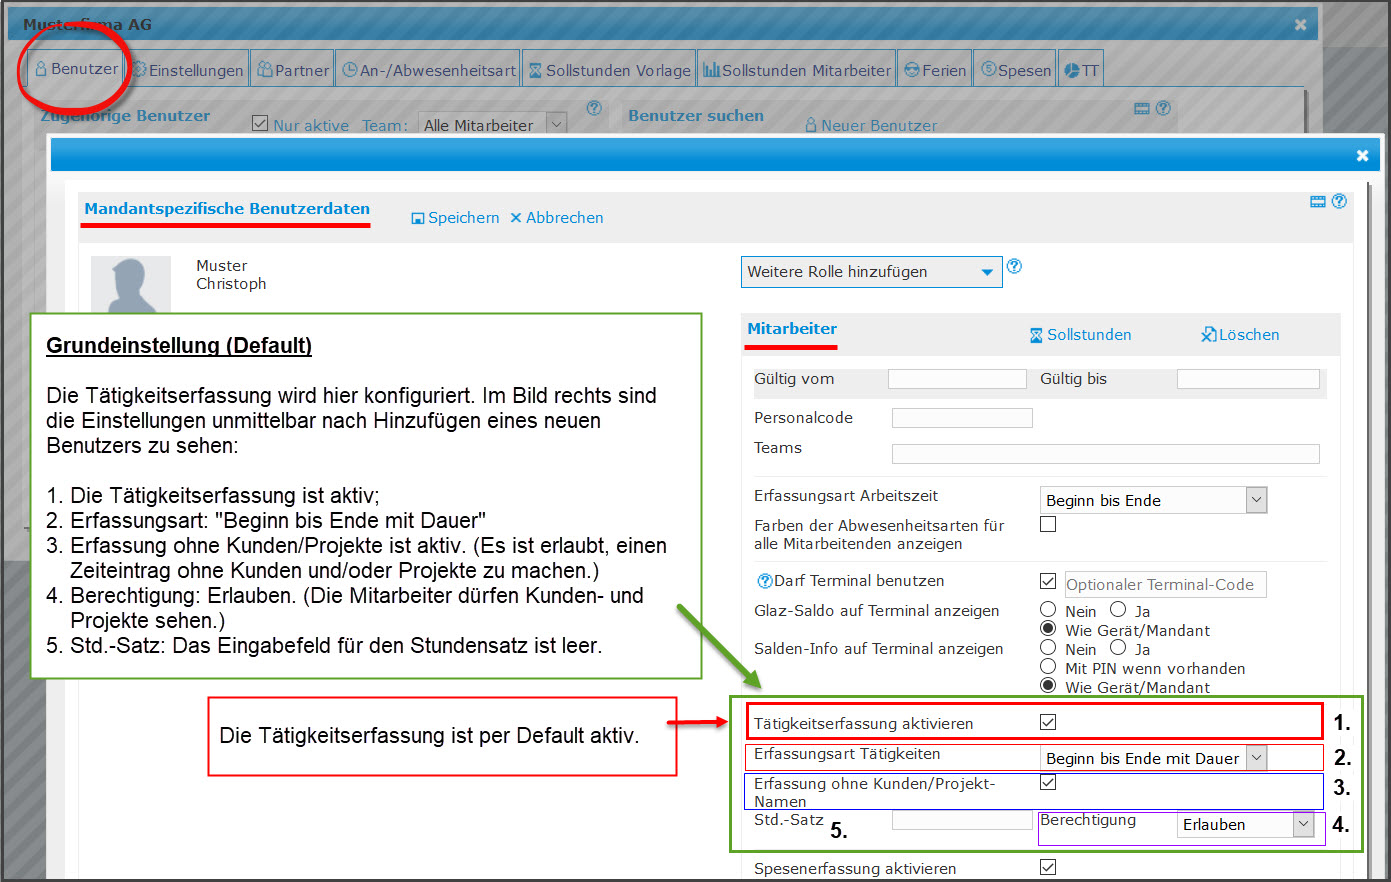Click the Personalcode input field
The height and width of the screenshot is (882, 1391).
(x=962, y=418)
